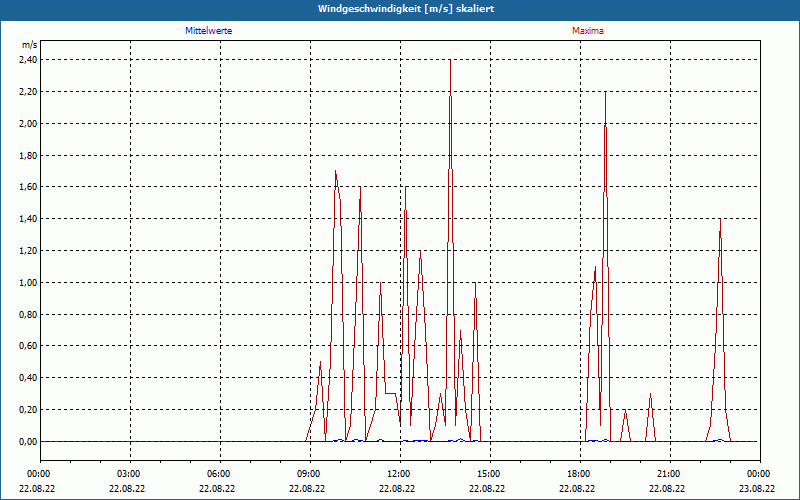Click the 06:00 time axis label
The image size is (800, 500).
pos(220,474)
